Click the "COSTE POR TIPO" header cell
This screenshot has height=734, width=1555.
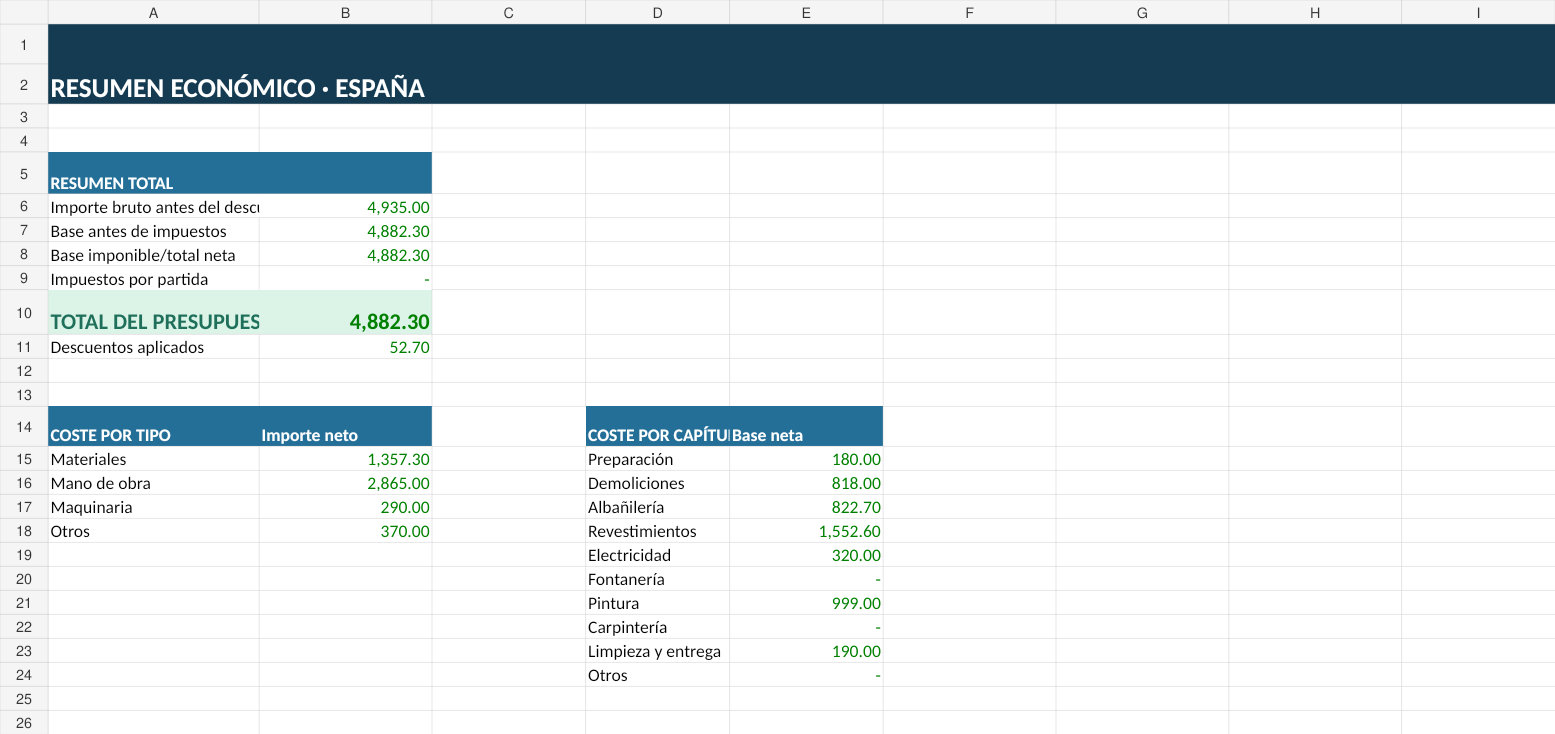point(154,426)
